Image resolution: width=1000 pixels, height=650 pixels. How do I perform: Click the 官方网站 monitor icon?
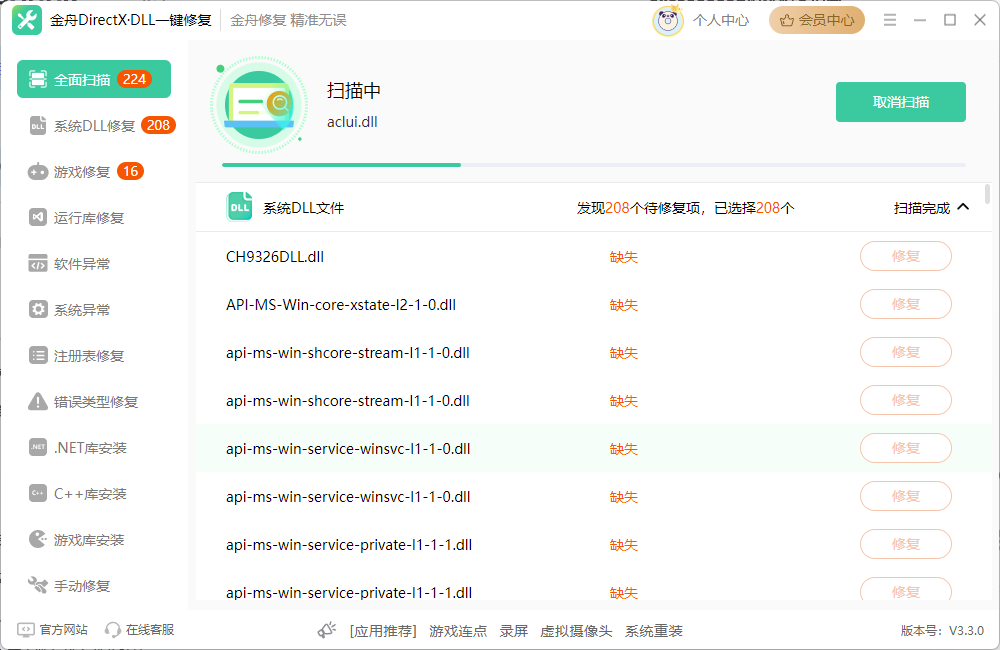pyautogui.click(x=26, y=630)
